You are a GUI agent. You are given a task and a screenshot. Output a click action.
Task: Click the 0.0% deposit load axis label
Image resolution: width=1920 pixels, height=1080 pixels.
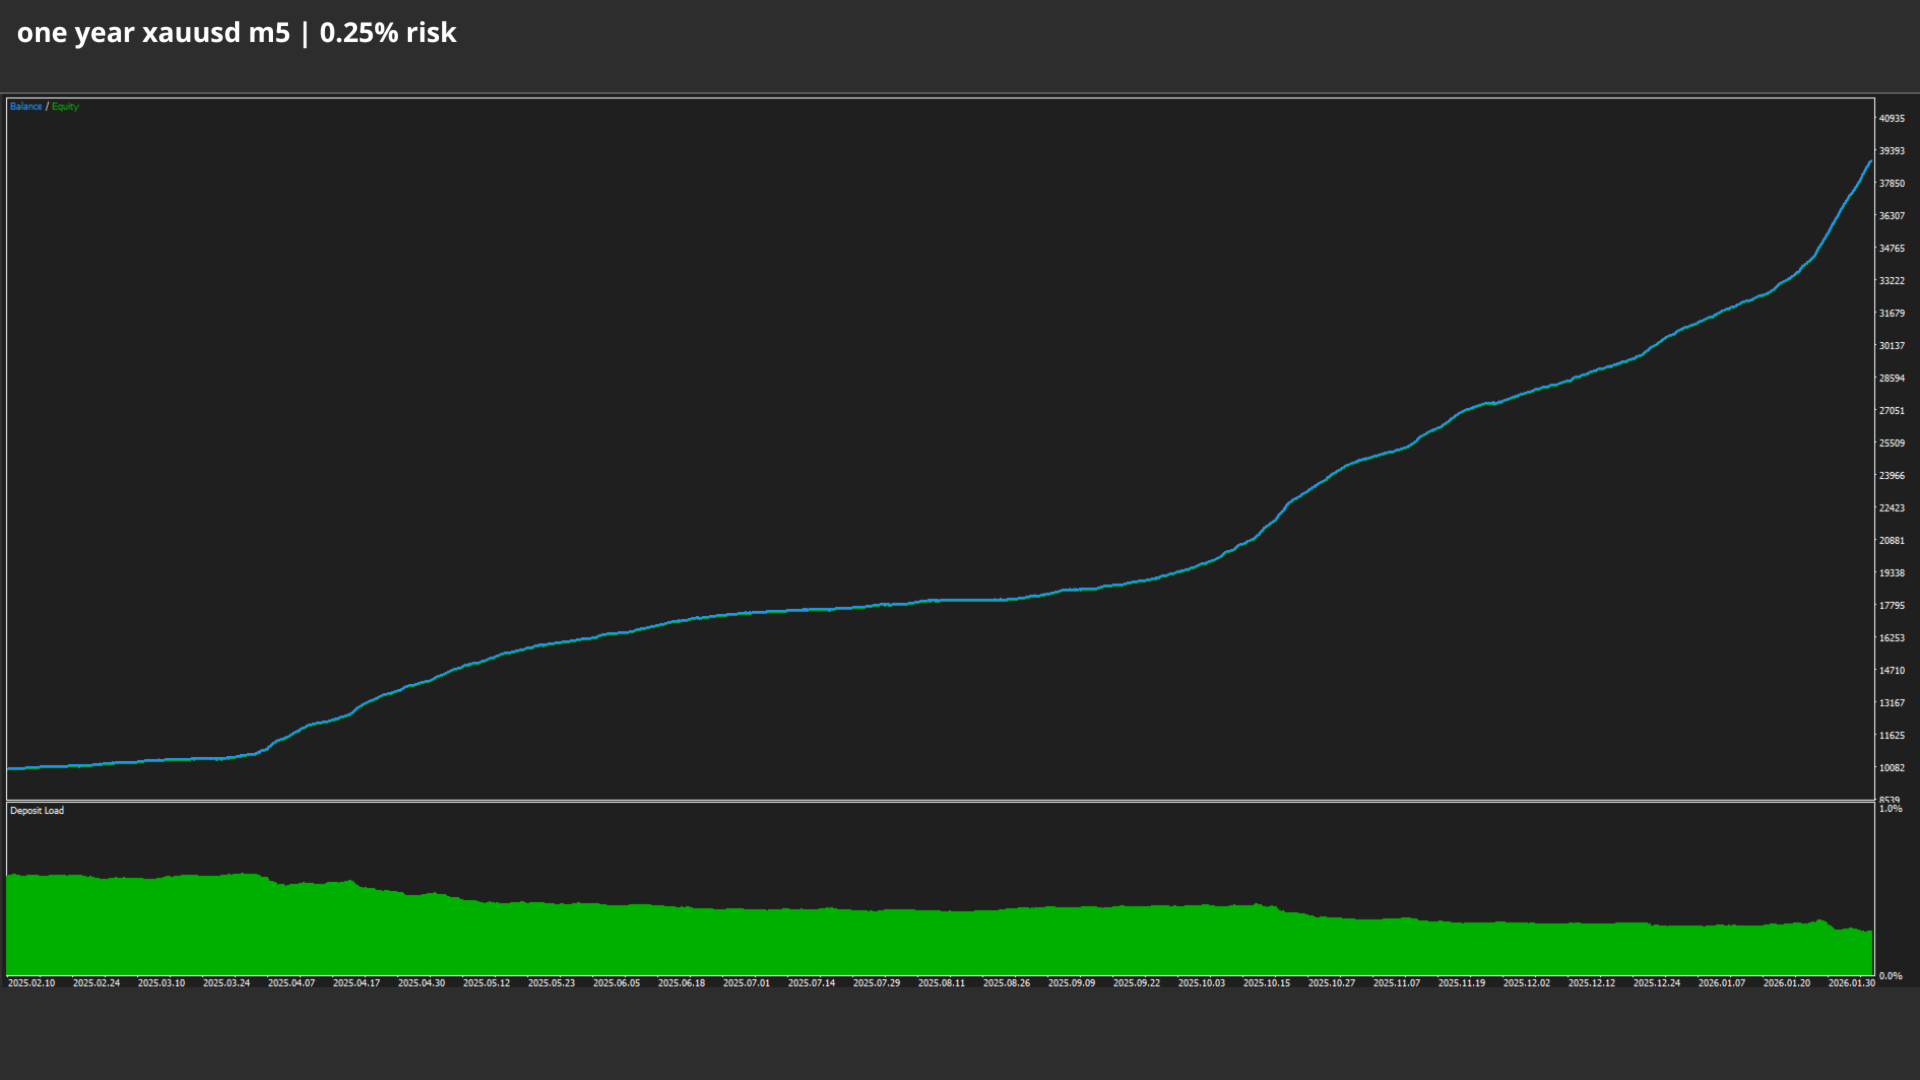[1890, 975]
